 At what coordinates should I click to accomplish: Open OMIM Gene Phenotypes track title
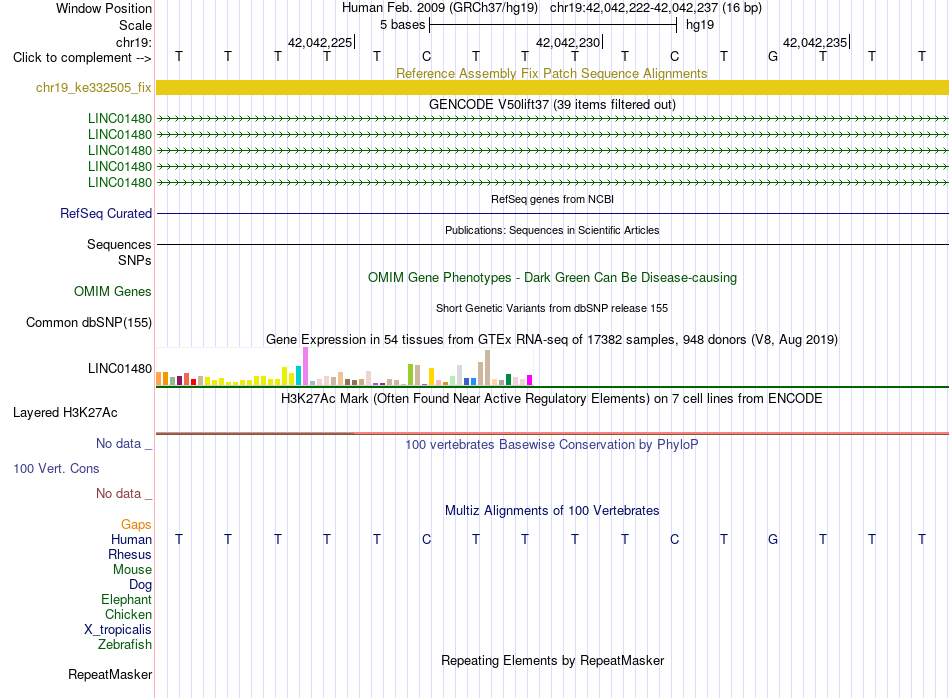coord(552,278)
